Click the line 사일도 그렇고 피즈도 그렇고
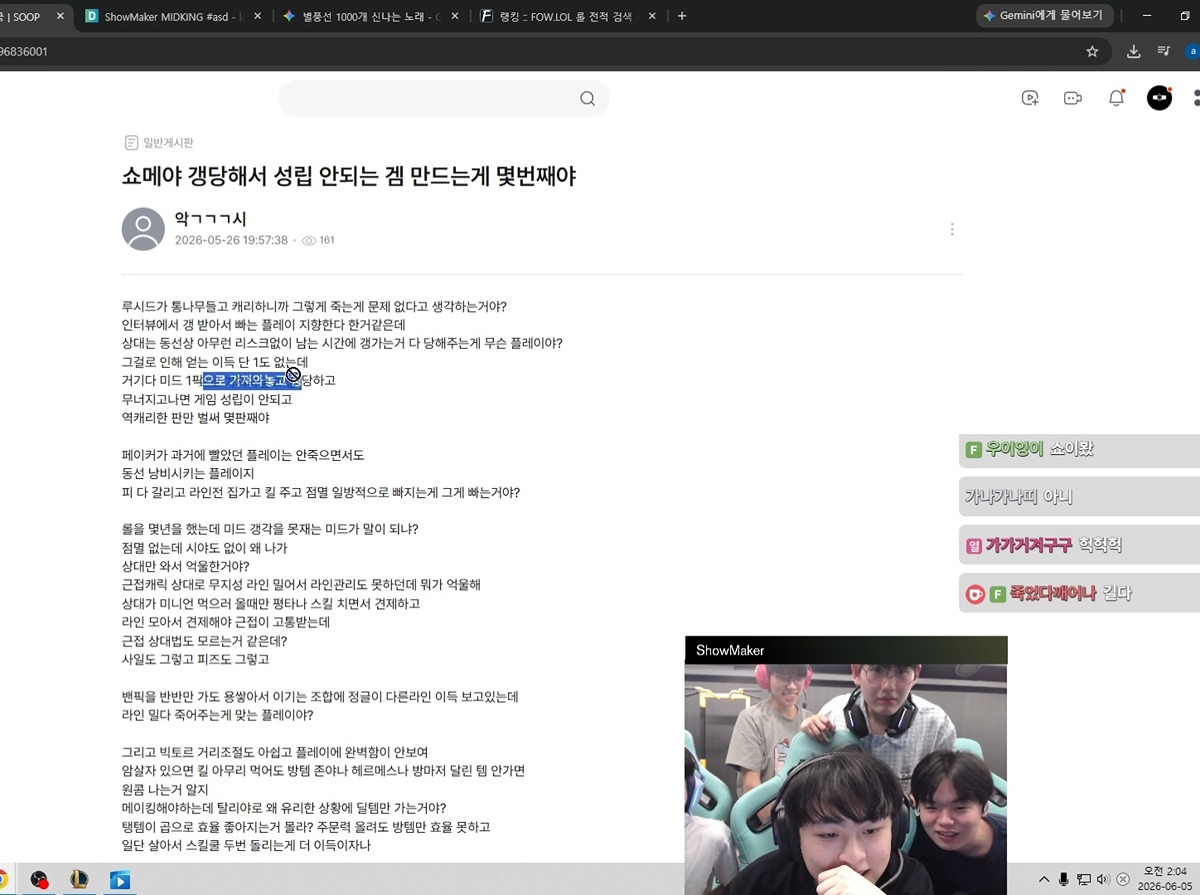 click(x=195, y=659)
